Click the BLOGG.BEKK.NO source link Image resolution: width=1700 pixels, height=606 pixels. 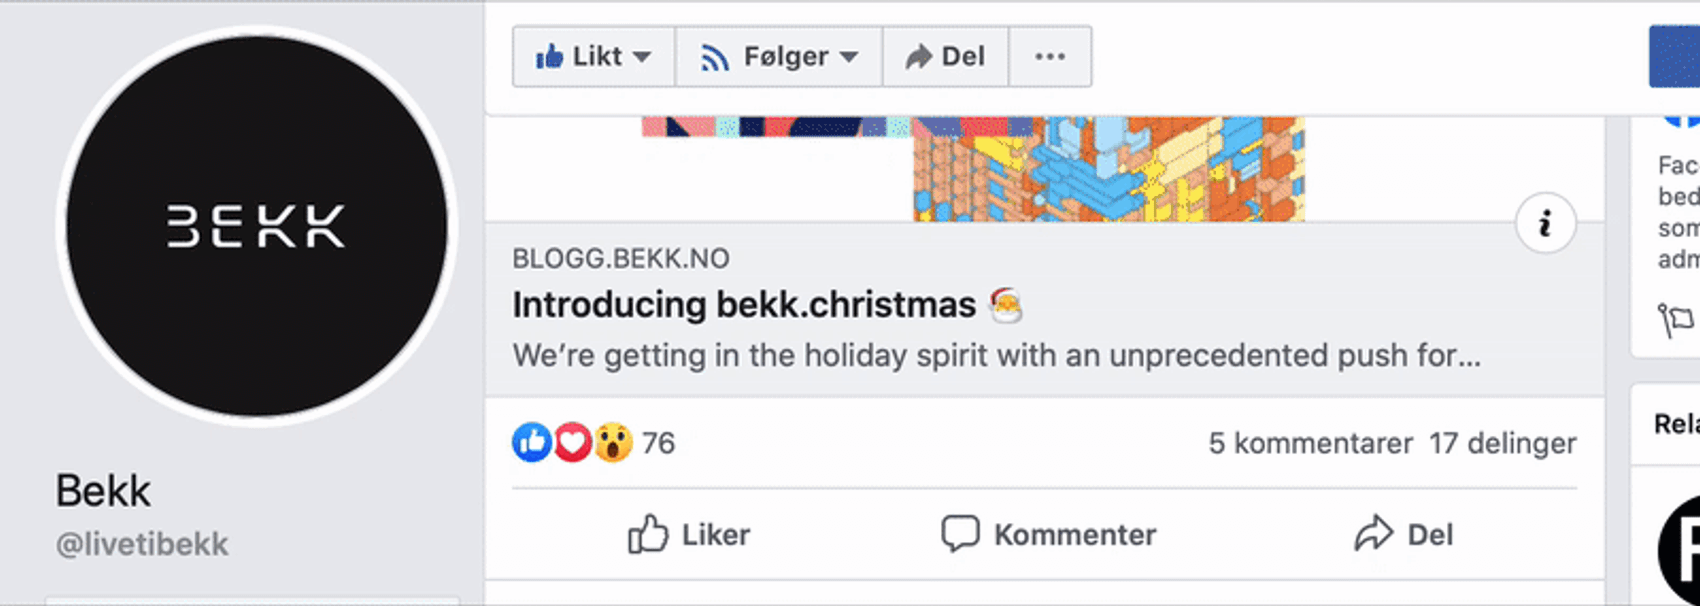click(x=621, y=259)
